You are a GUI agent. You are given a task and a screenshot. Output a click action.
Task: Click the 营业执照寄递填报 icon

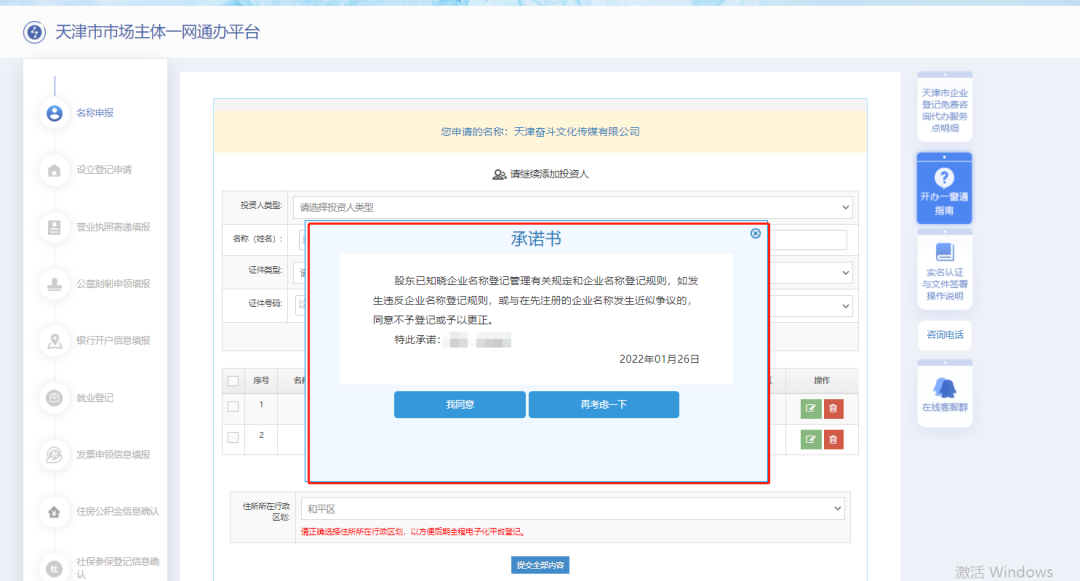[53, 227]
